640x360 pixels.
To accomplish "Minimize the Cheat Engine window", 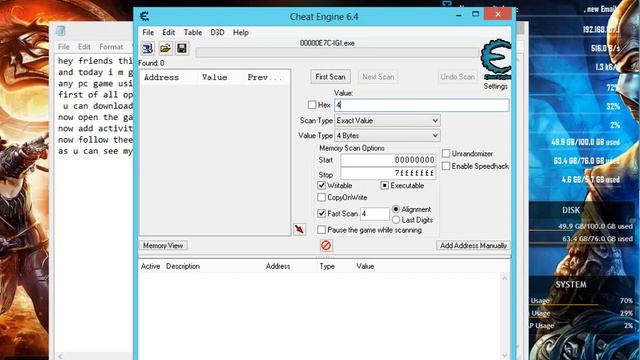I will coord(459,15).
